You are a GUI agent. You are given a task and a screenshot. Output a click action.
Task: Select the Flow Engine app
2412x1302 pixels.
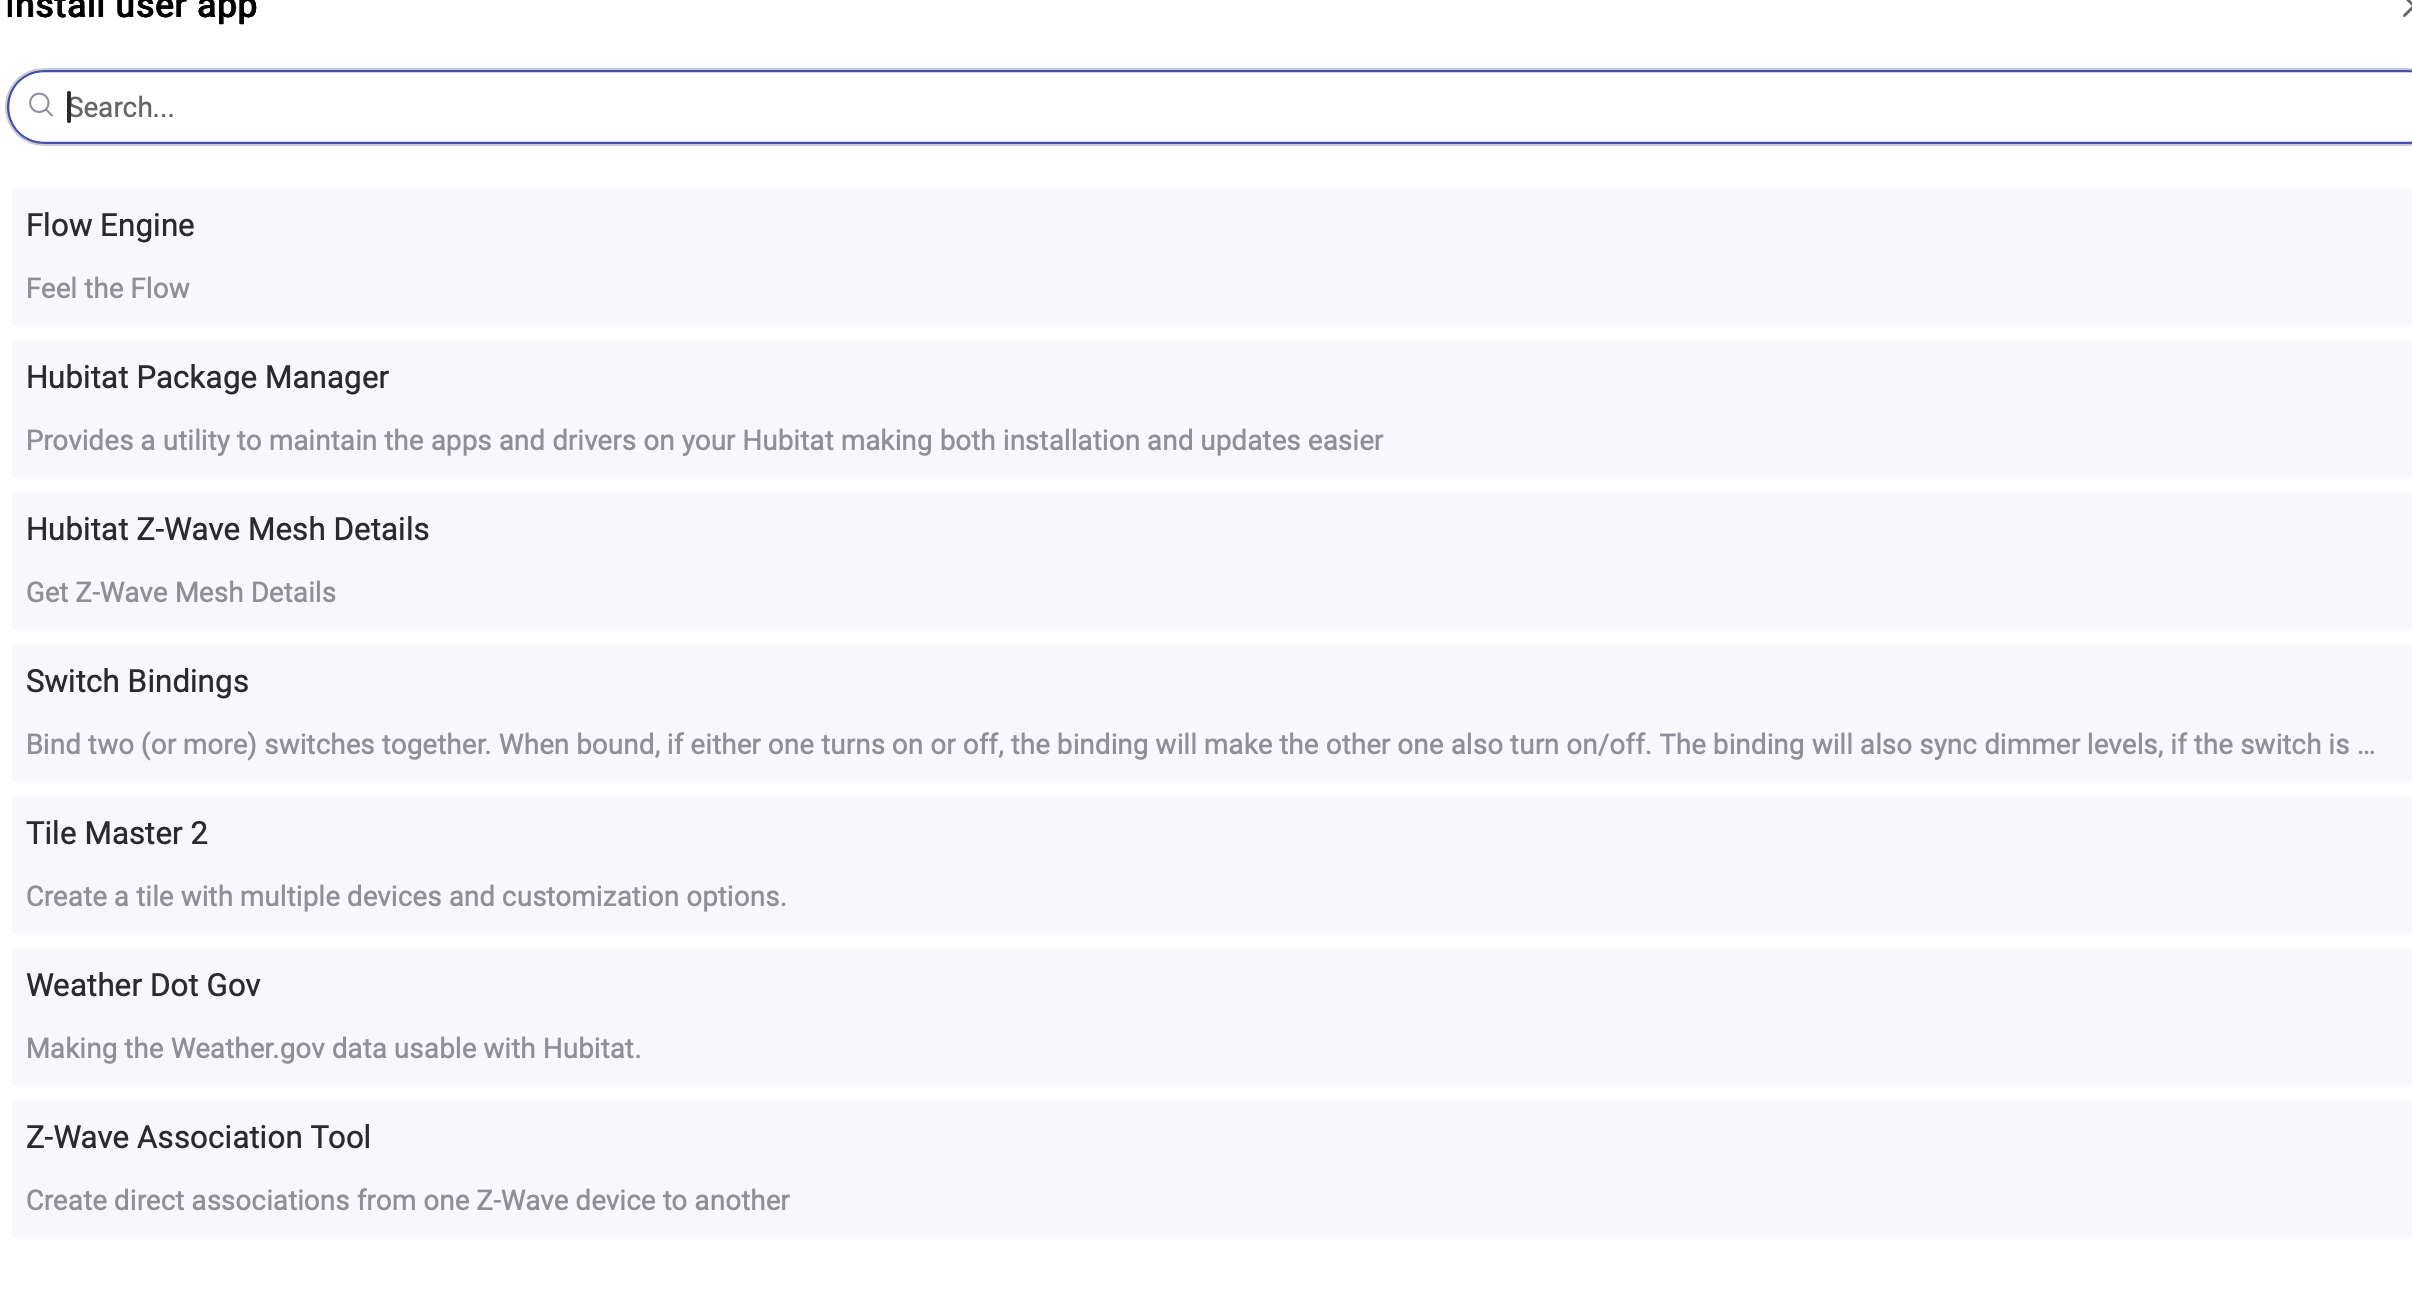coord(110,226)
